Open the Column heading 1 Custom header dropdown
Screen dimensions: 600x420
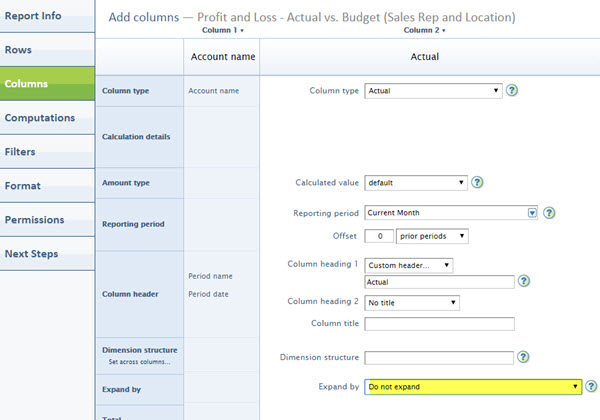[409, 266]
